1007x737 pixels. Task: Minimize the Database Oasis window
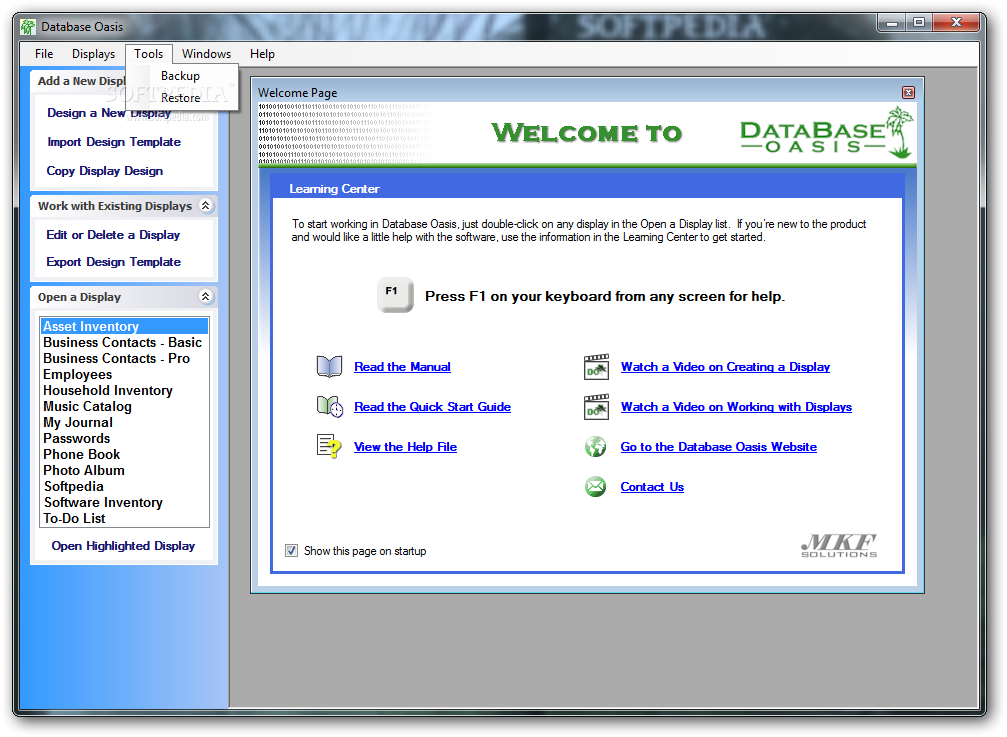pyautogui.click(x=891, y=23)
